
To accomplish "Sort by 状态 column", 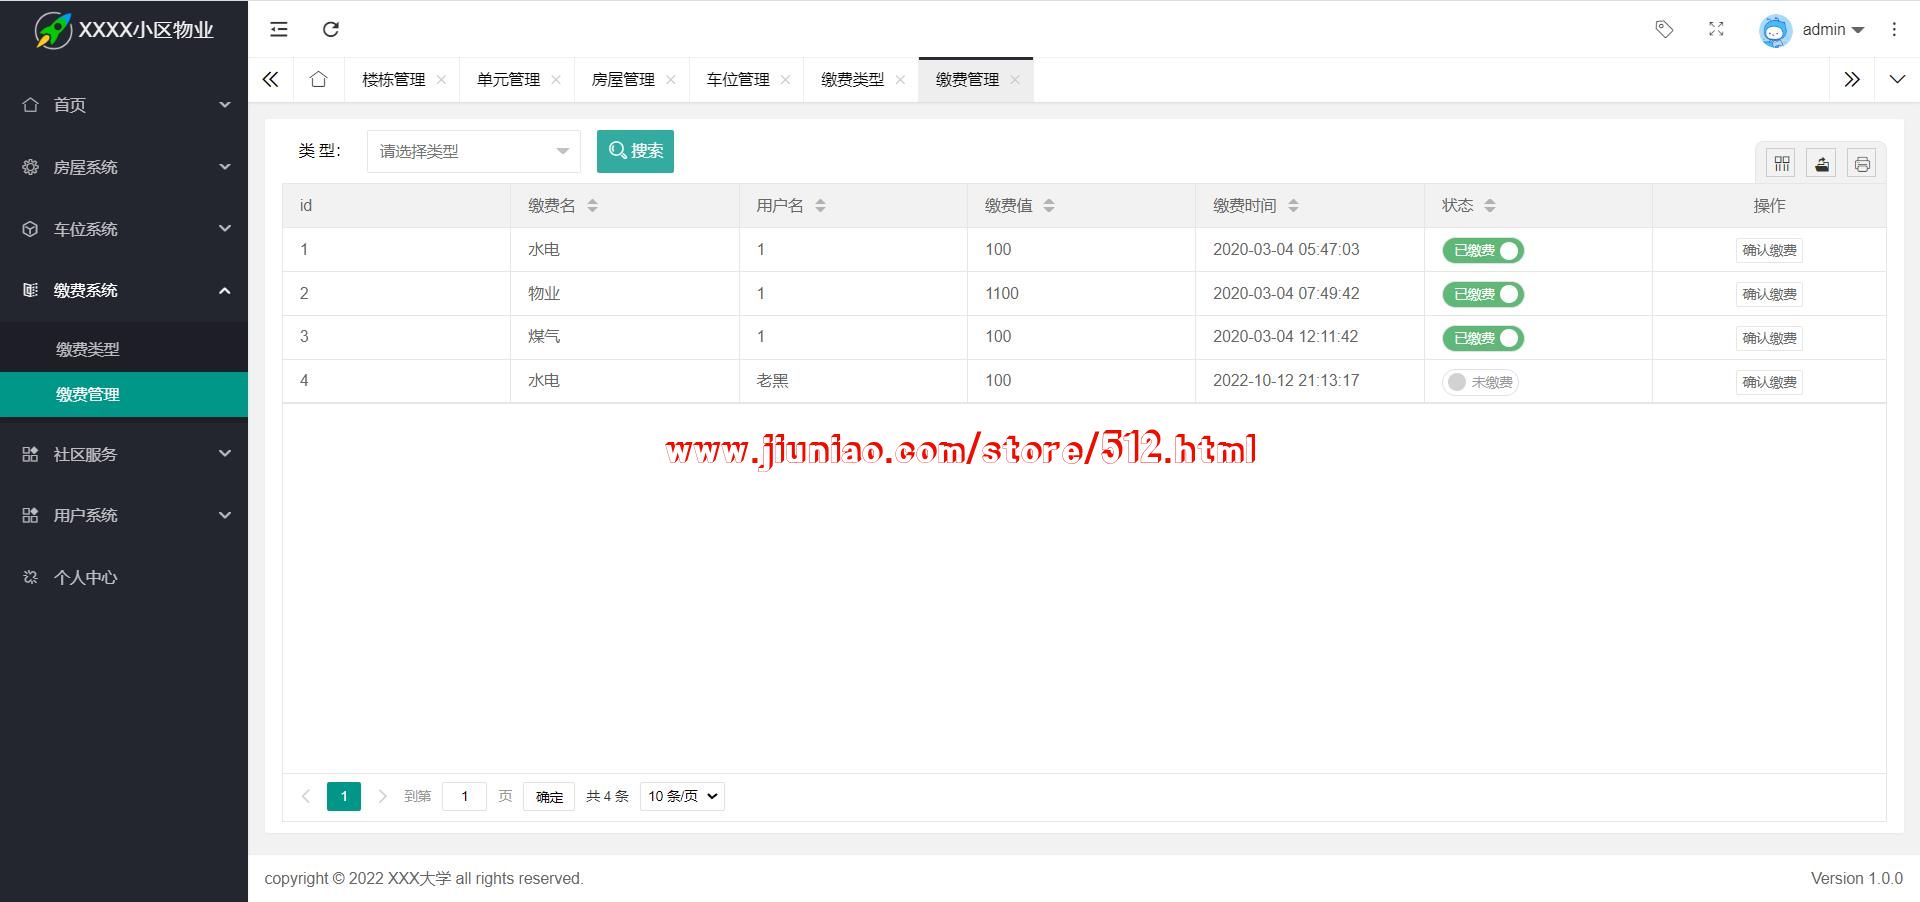I will [x=1490, y=205].
